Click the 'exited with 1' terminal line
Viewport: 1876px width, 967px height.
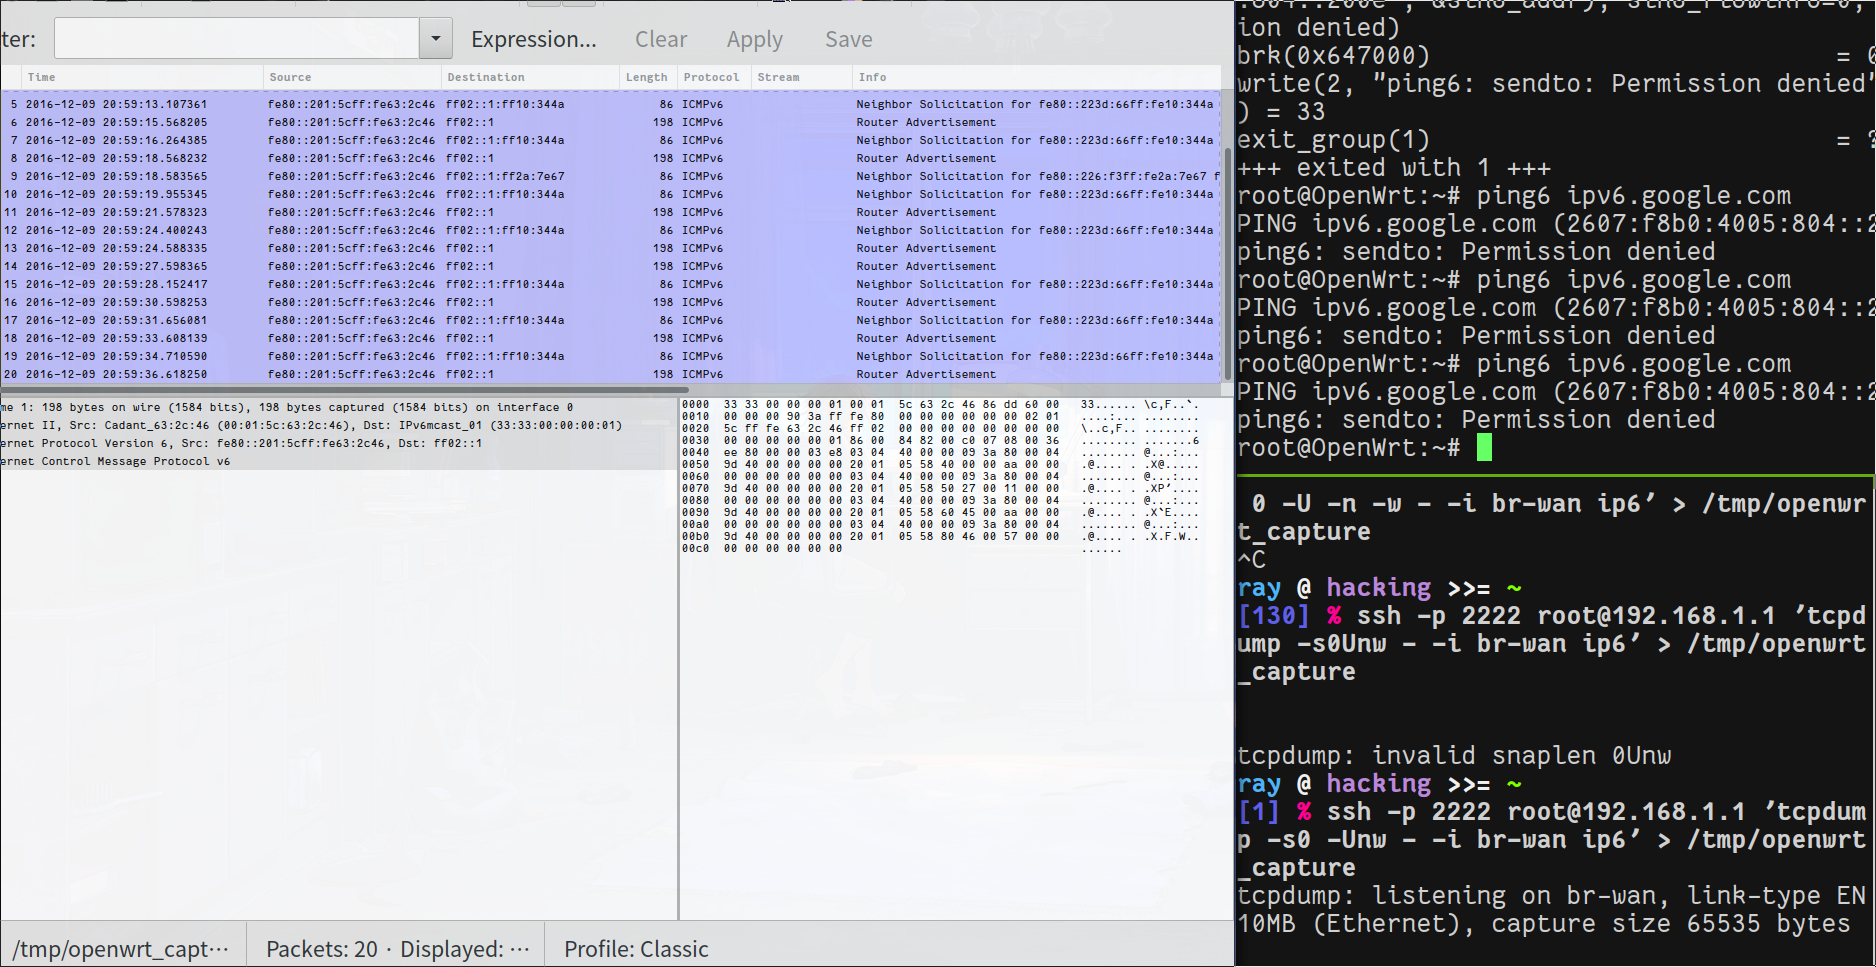point(1394,168)
